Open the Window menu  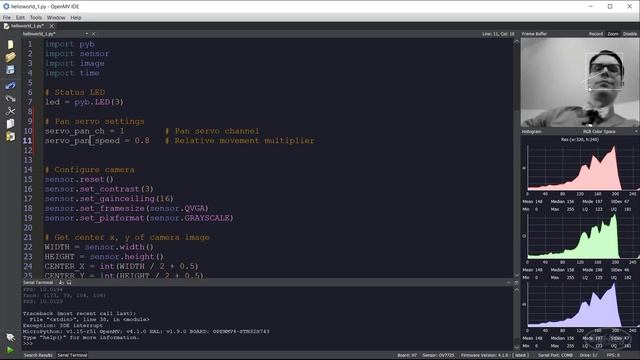click(x=56, y=18)
